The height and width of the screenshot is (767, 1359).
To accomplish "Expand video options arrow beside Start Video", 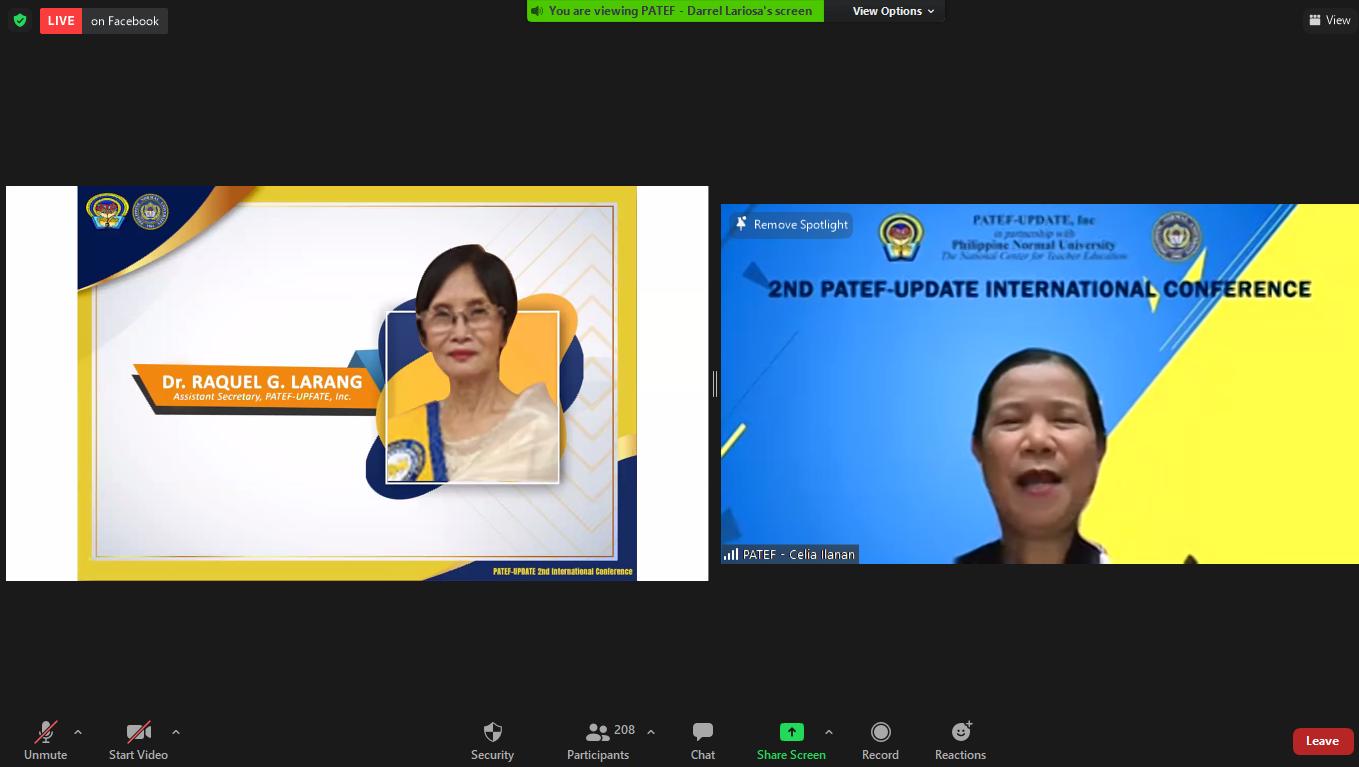I will 176,732.
